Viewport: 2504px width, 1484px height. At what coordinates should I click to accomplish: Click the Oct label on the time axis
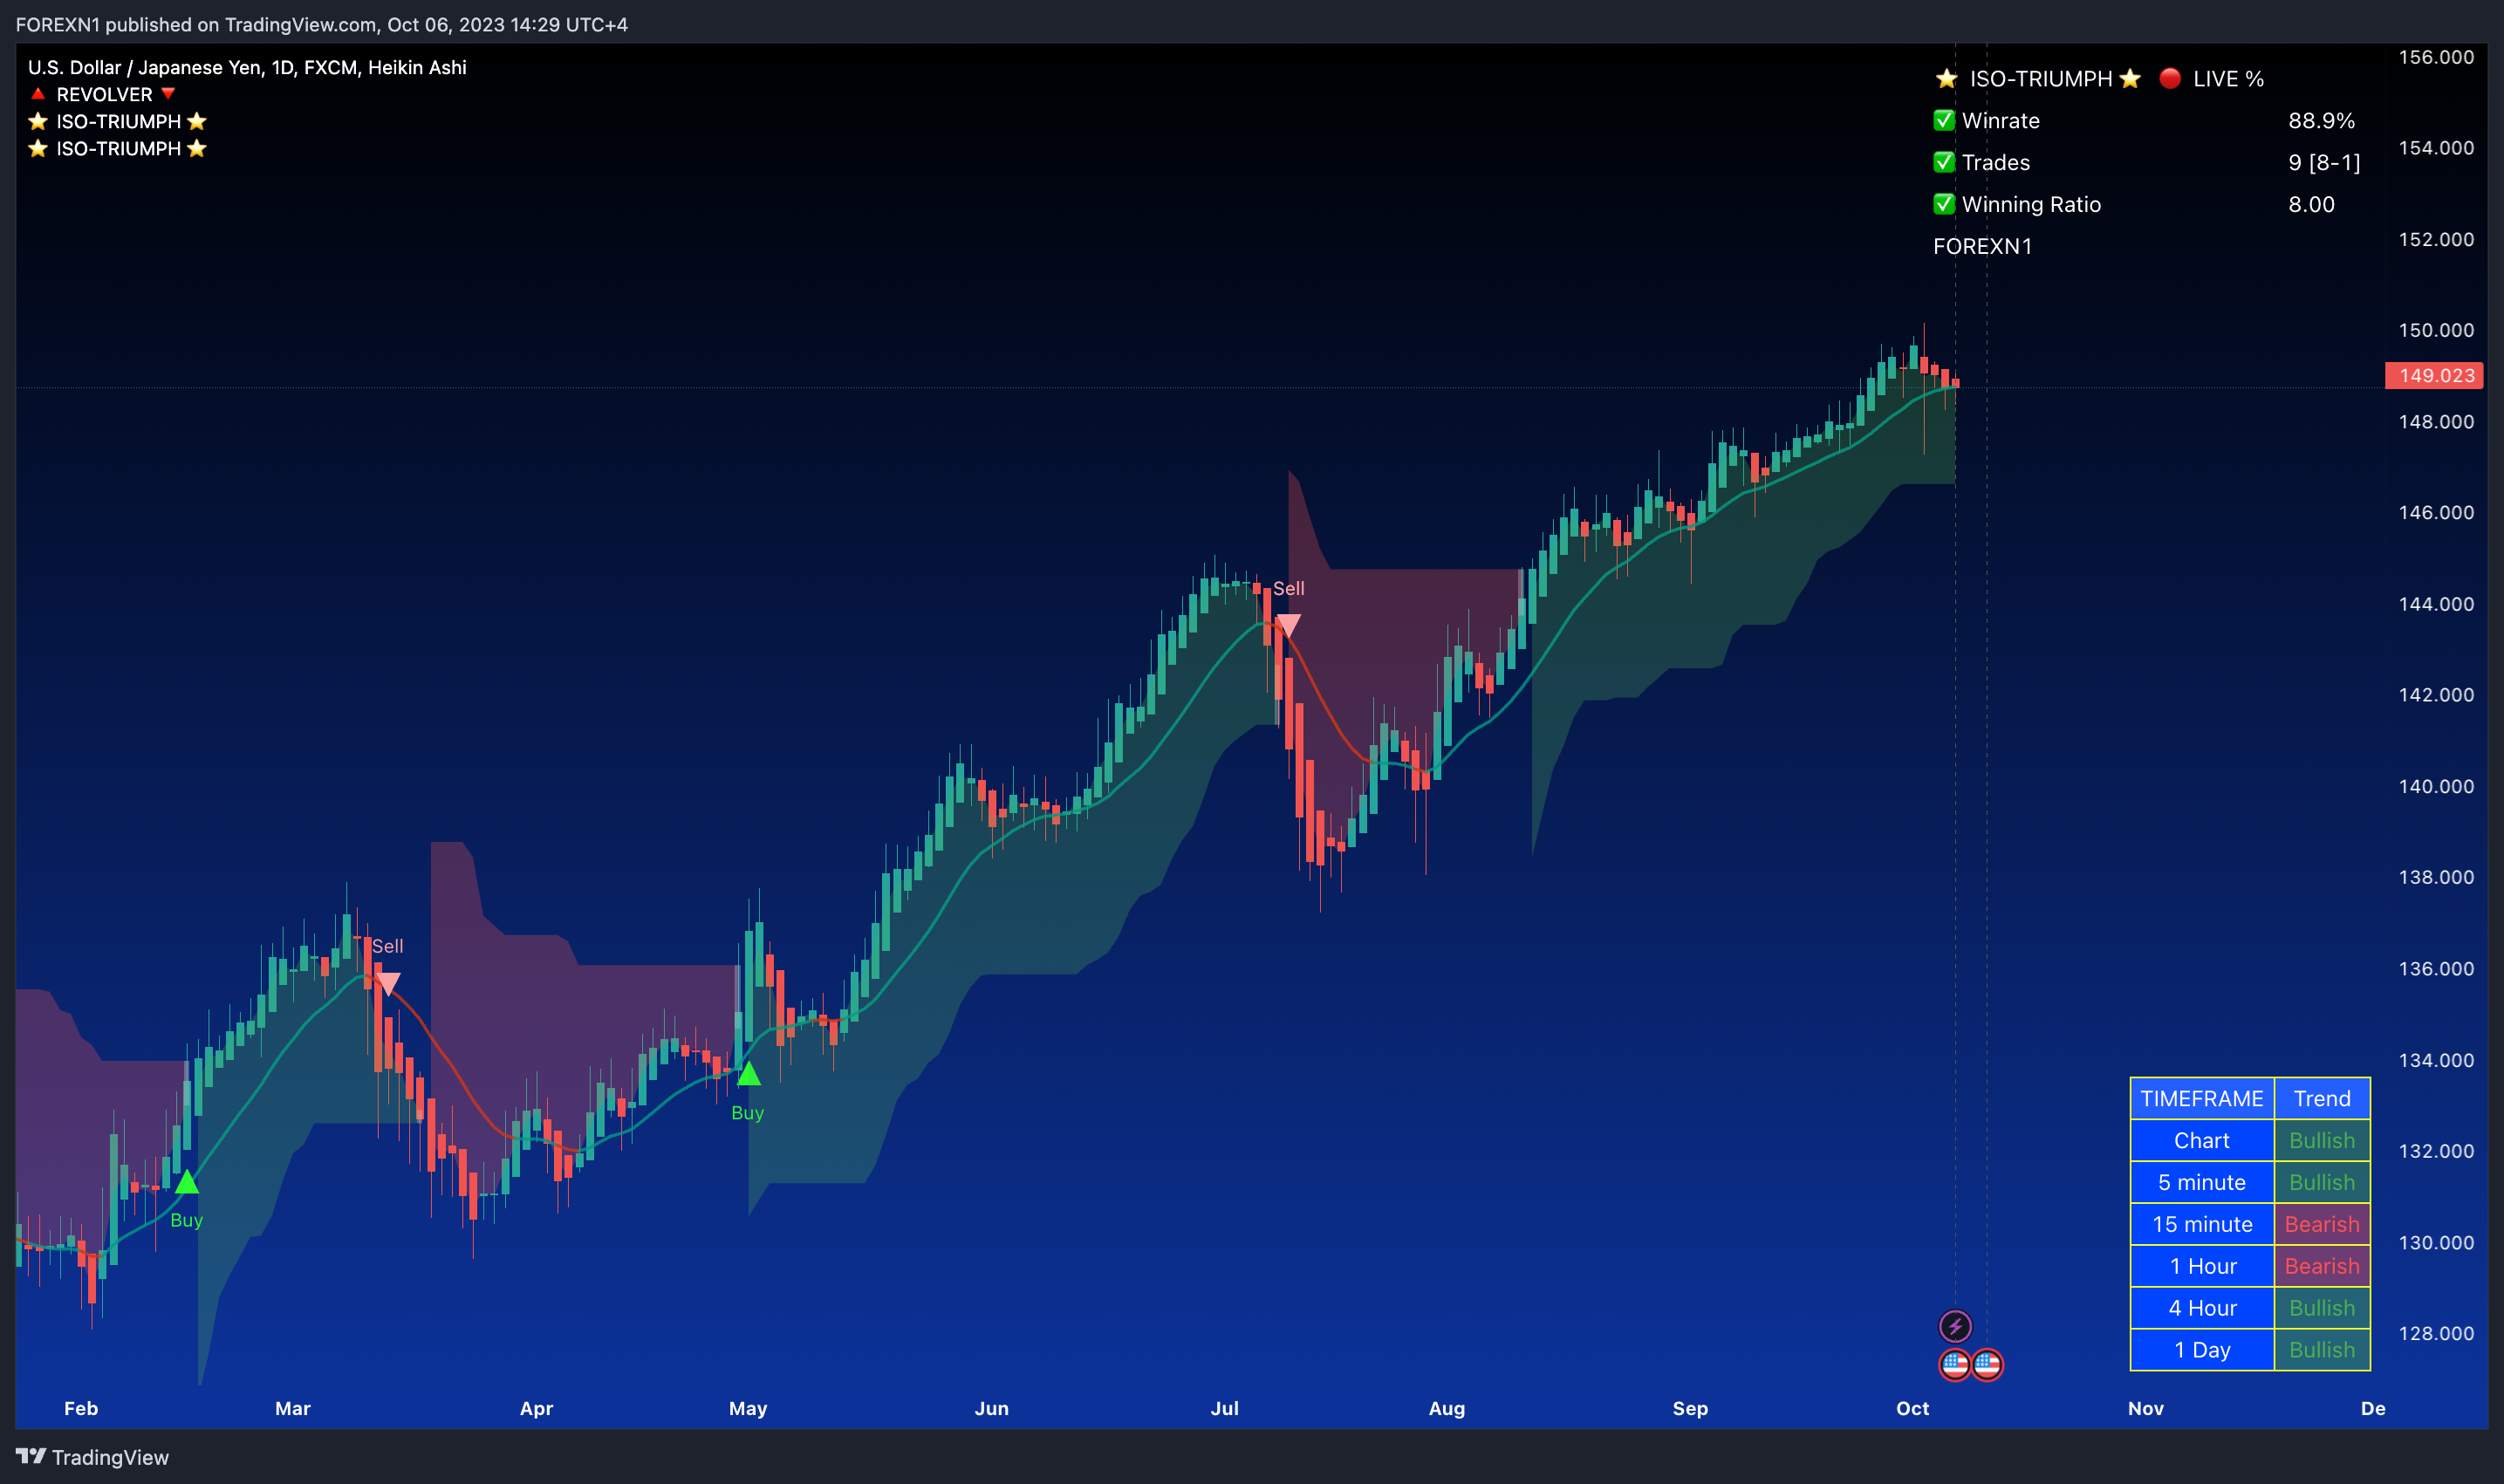click(1913, 1408)
